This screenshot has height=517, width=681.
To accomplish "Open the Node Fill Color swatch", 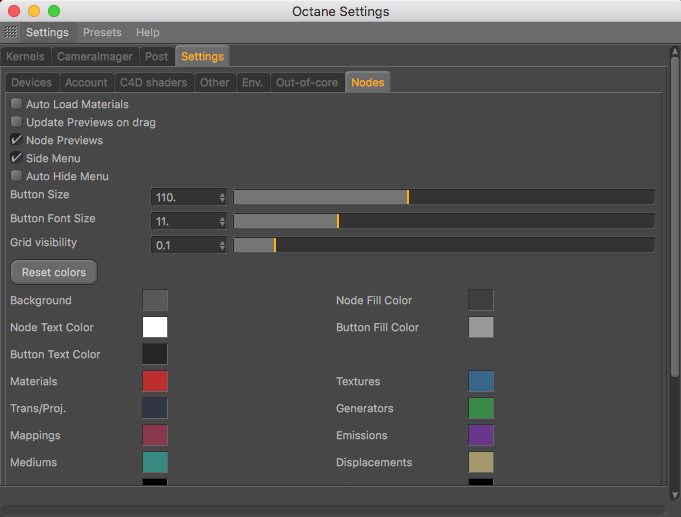I will [481, 300].
